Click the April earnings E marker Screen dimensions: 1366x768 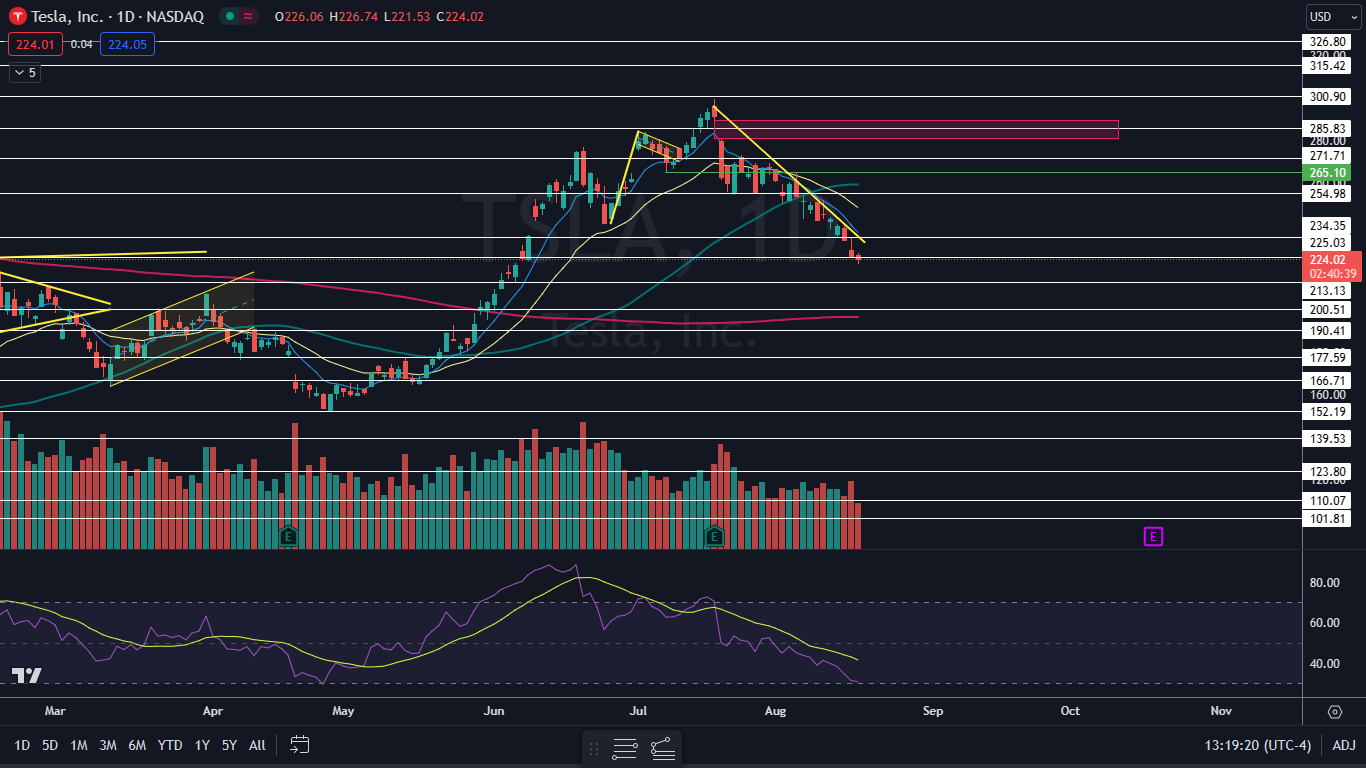288,535
